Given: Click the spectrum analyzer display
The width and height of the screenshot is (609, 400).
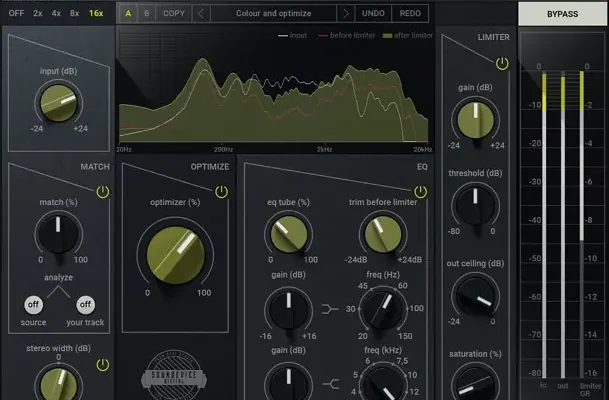Looking at the screenshot, I should tap(273, 88).
